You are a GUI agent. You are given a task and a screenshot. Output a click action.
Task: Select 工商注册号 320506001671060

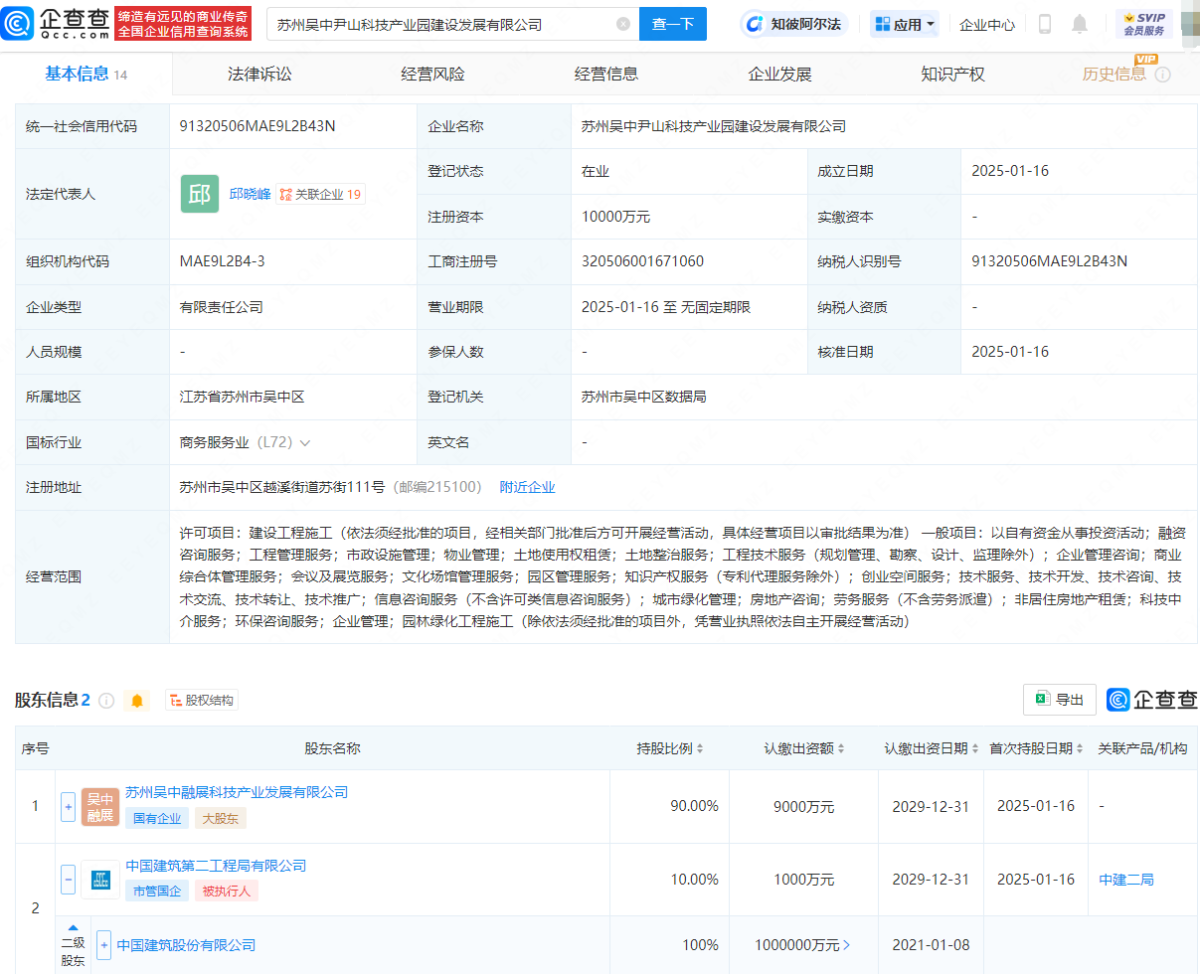click(x=642, y=262)
